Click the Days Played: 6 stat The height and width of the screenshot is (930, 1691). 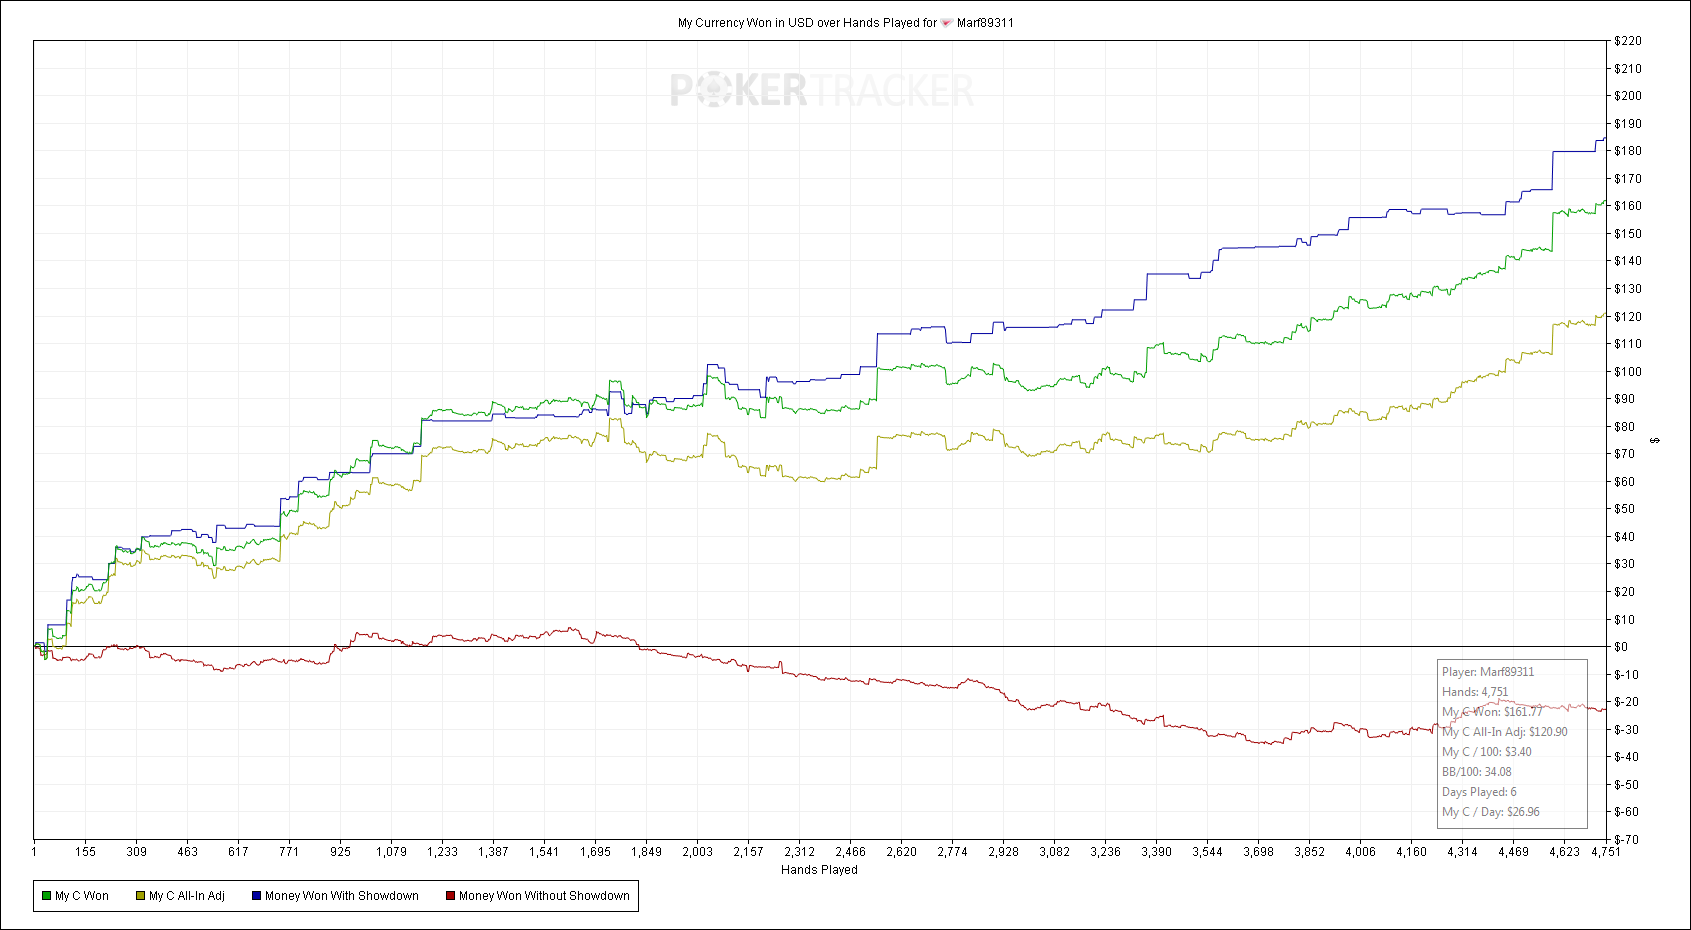pos(1479,792)
